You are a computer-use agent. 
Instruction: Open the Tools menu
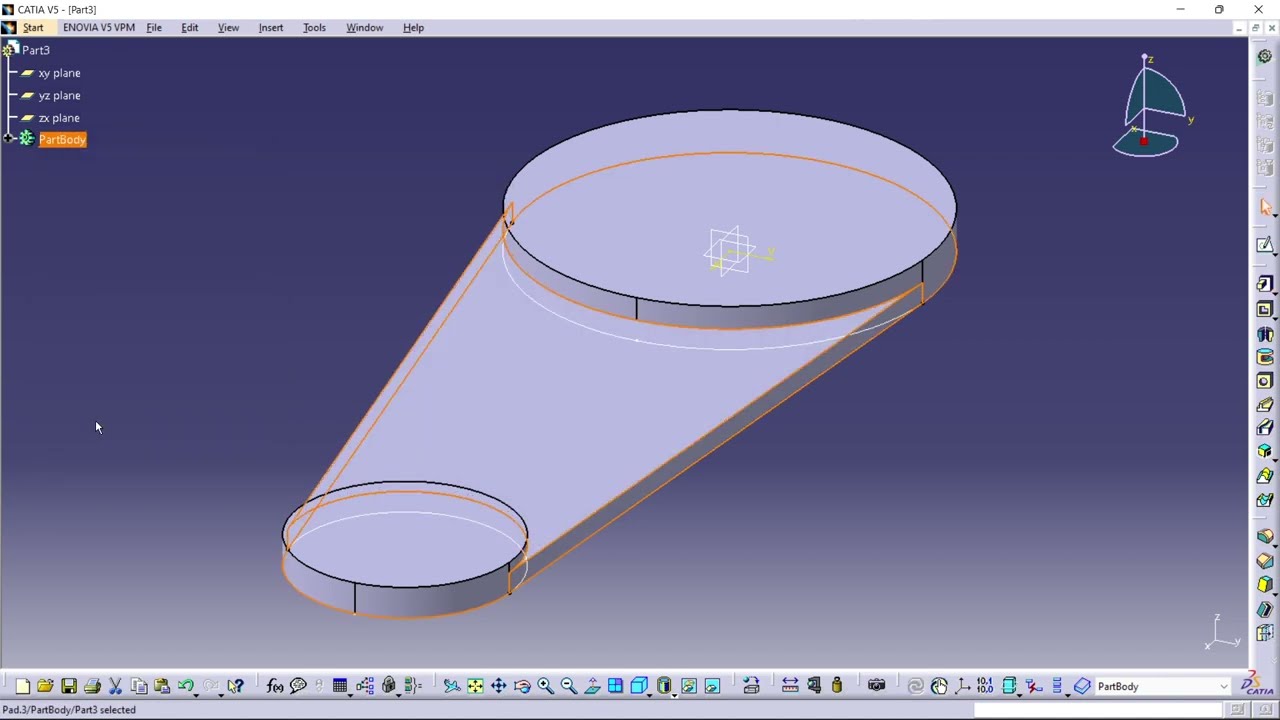click(x=314, y=28)
